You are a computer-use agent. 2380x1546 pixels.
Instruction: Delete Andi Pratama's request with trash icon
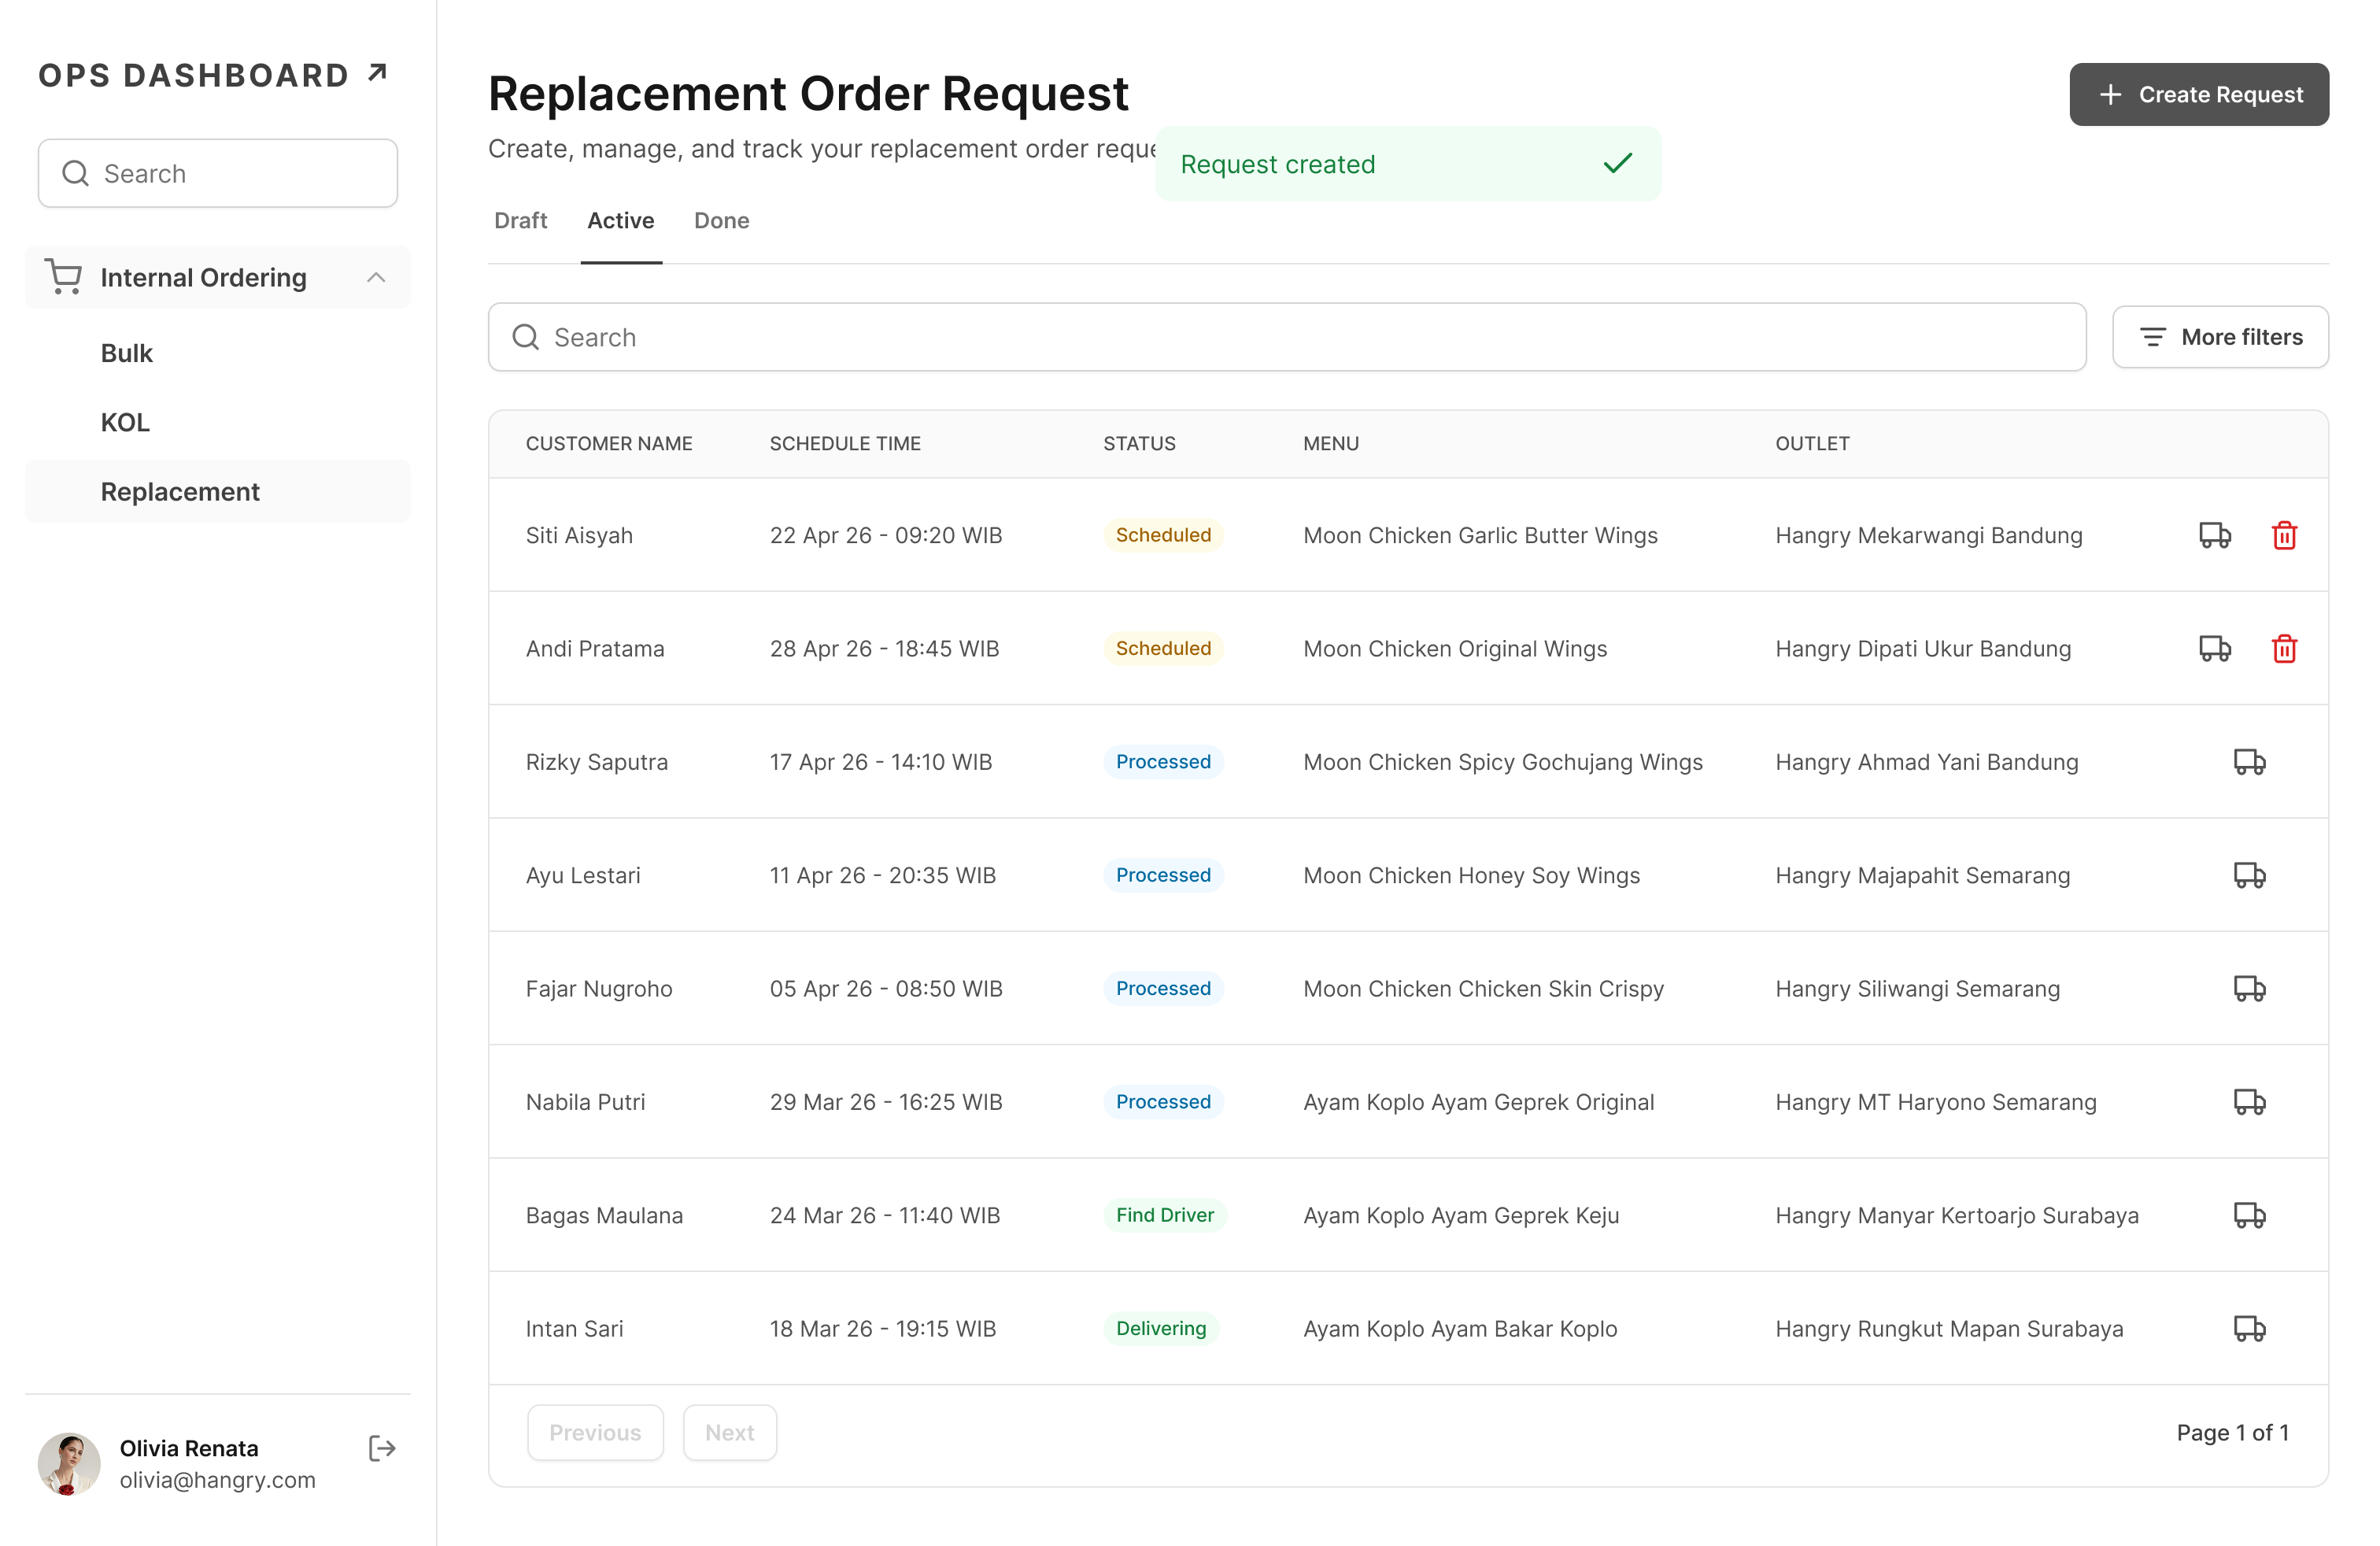point(2284,648)
